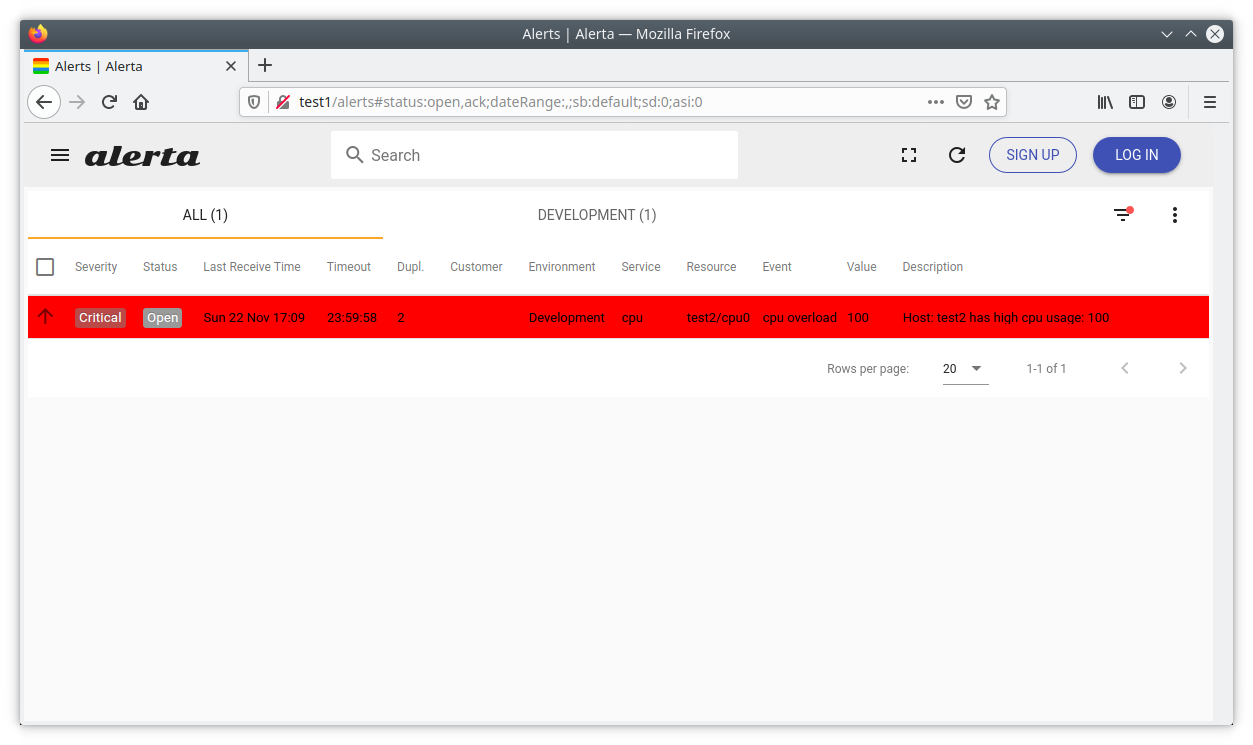Screen dimensions: 1253x745
Task: Switch to the DEVELOPMENT tab
Action: [597, 215]
